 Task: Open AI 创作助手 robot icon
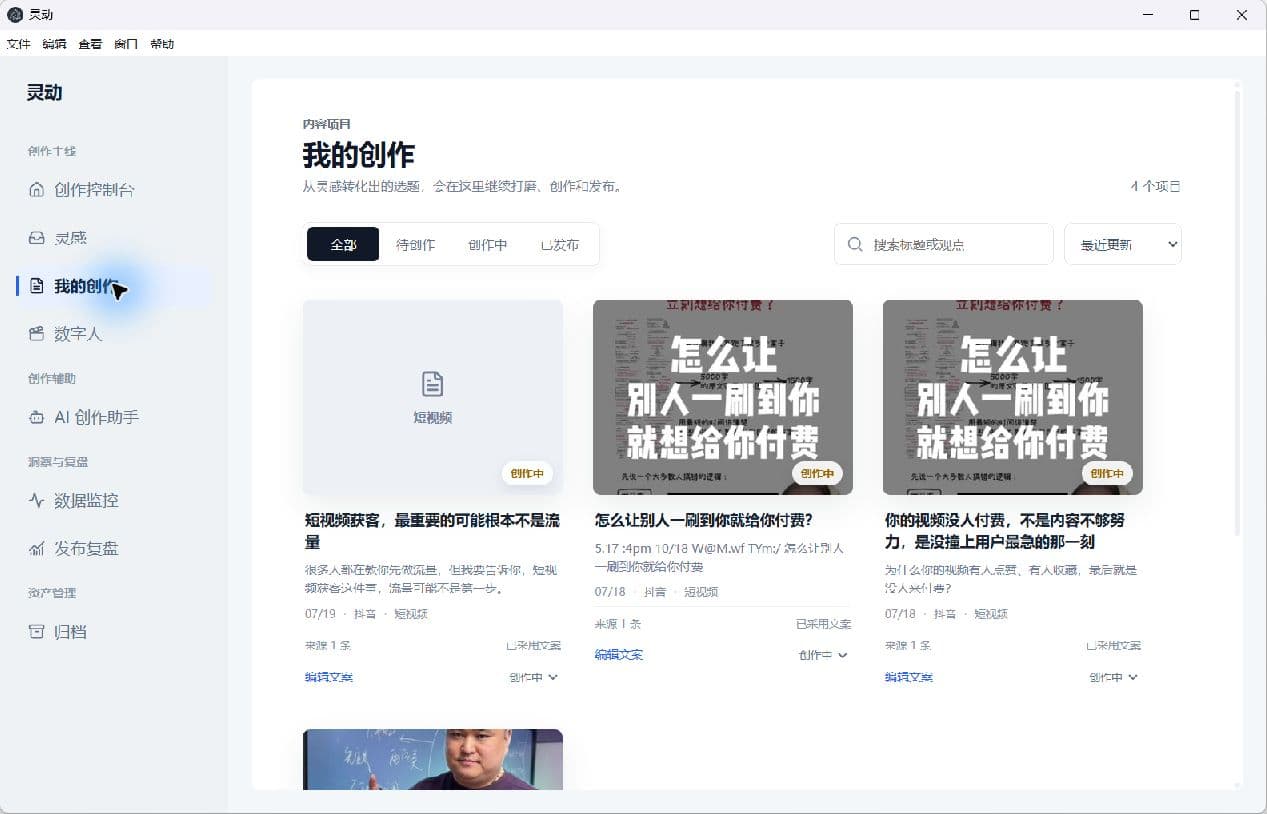coord(37,418)
